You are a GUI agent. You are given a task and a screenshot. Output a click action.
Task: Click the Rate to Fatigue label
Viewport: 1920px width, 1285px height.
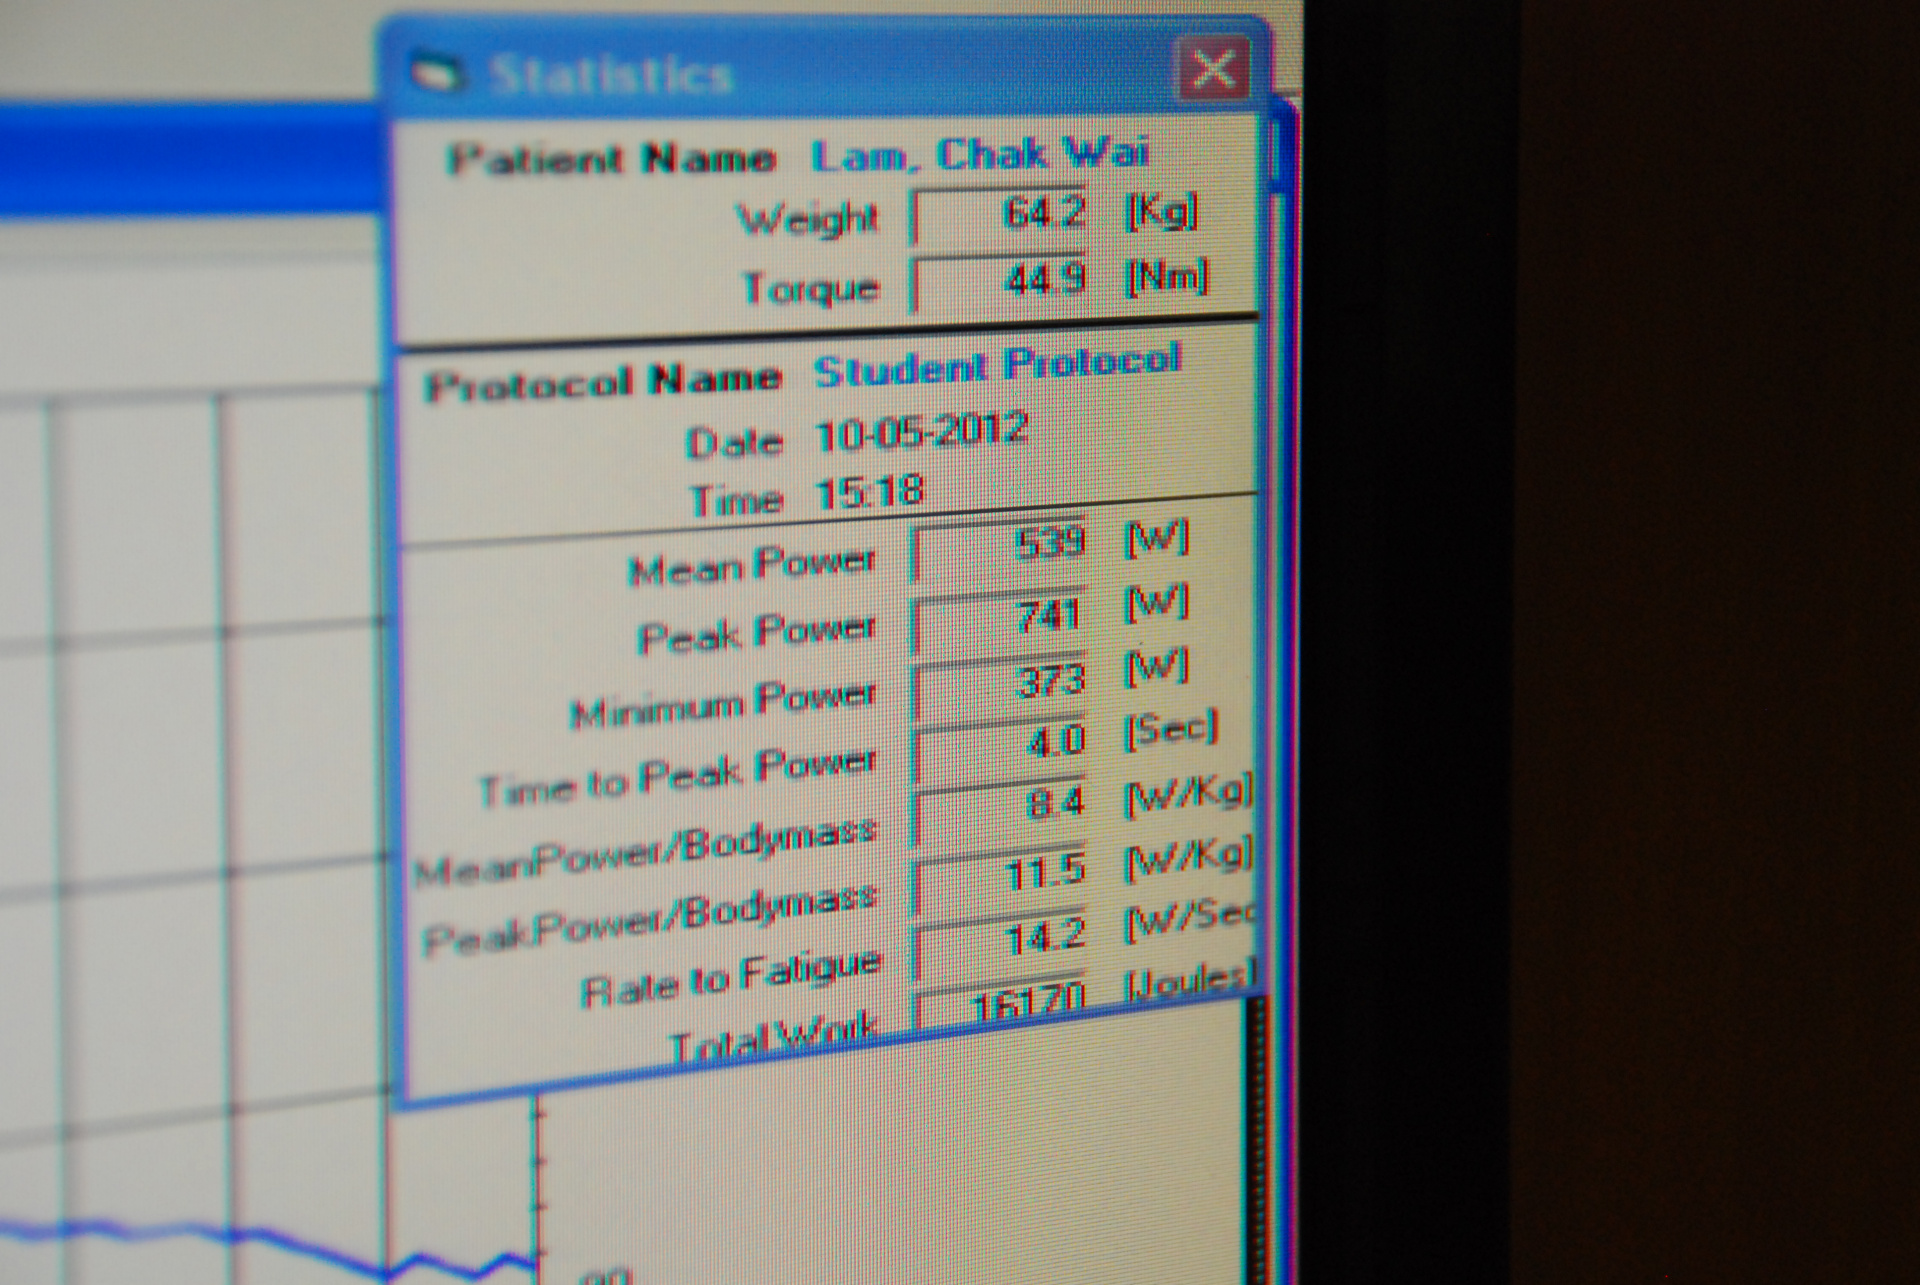pyautogui.click(x=731, y=979)
